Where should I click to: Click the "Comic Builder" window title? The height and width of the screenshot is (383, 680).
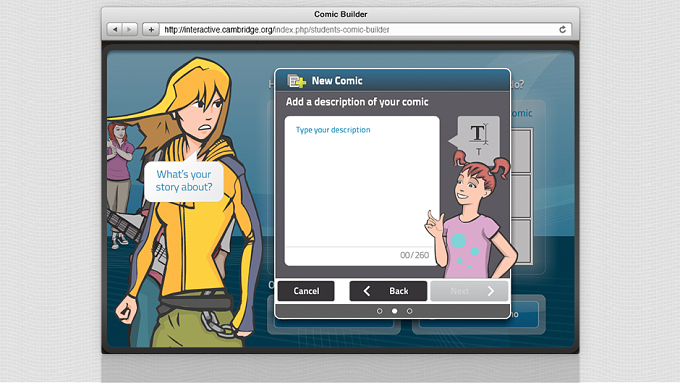(x=340, y=14)
